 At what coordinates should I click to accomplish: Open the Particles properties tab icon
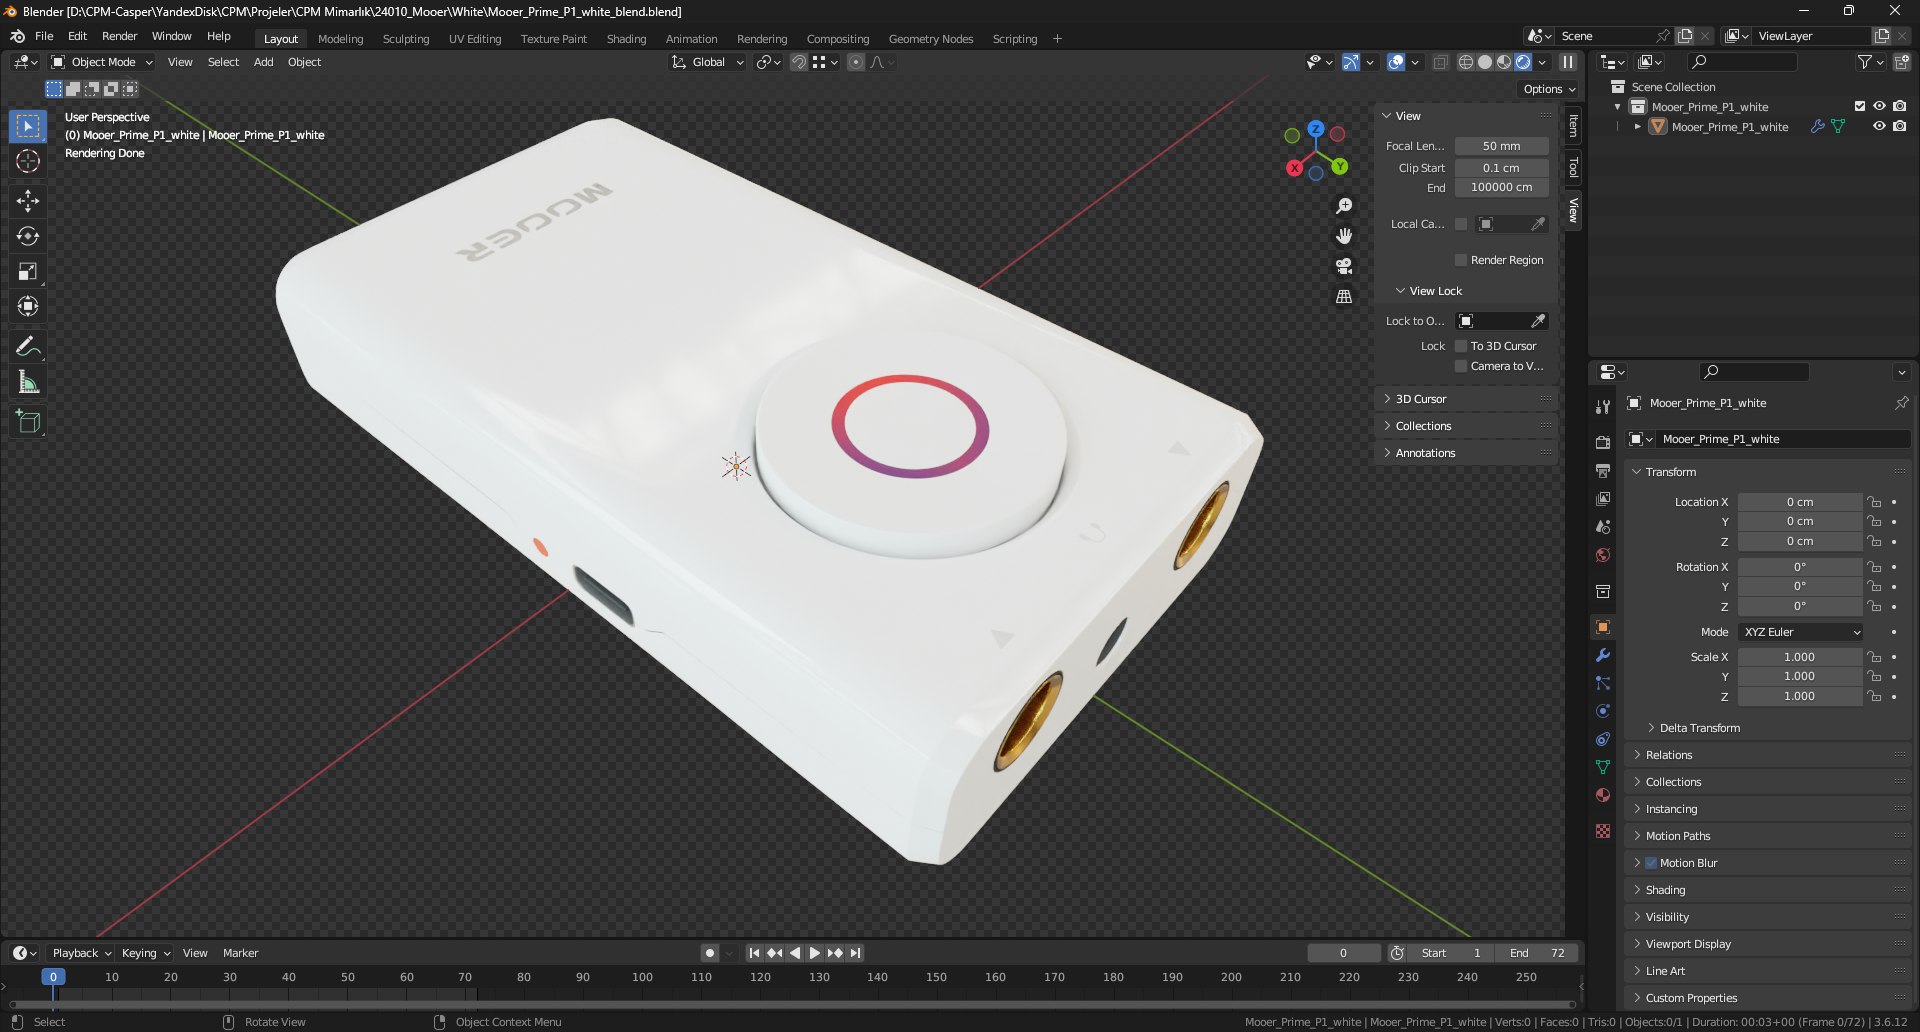pyautogui.click(x=1603, y=683)
